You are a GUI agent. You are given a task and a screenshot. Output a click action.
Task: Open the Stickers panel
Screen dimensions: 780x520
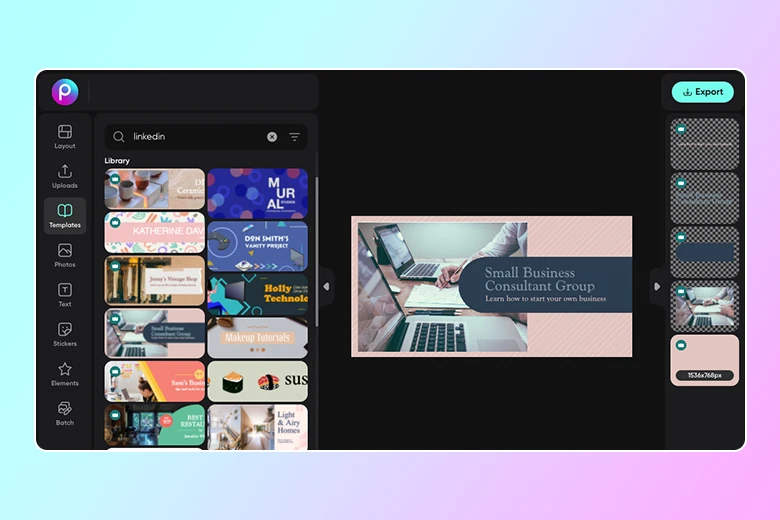coord(65,334)
